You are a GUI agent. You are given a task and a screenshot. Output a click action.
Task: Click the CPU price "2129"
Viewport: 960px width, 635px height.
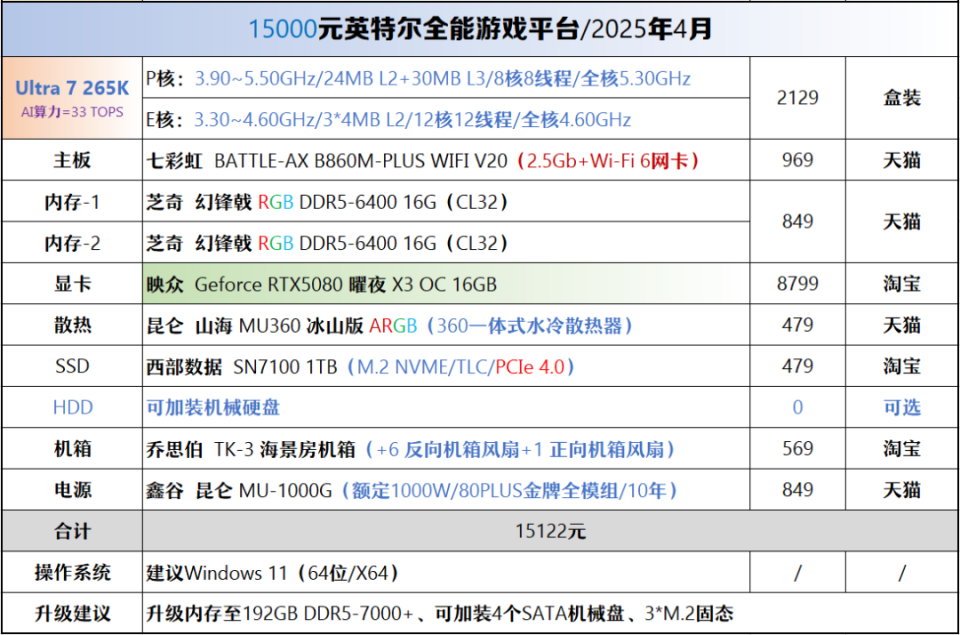(x=798, y=98)
